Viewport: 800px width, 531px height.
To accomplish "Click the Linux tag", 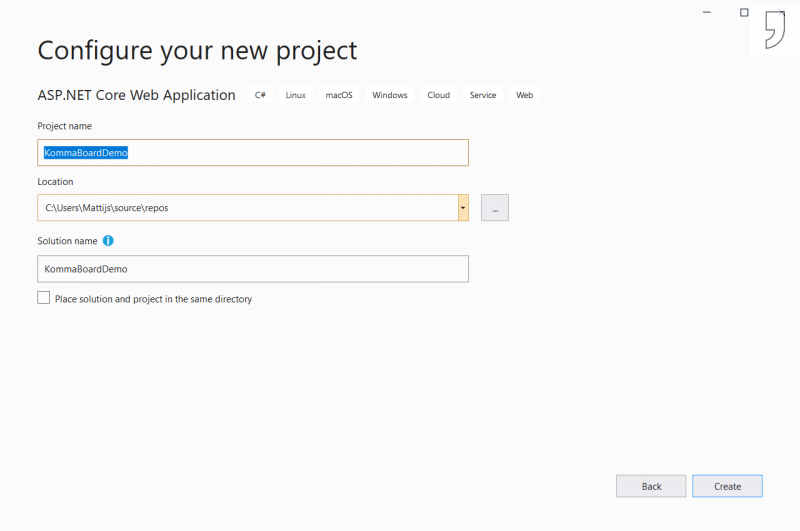I will click(x=295, y=95).
